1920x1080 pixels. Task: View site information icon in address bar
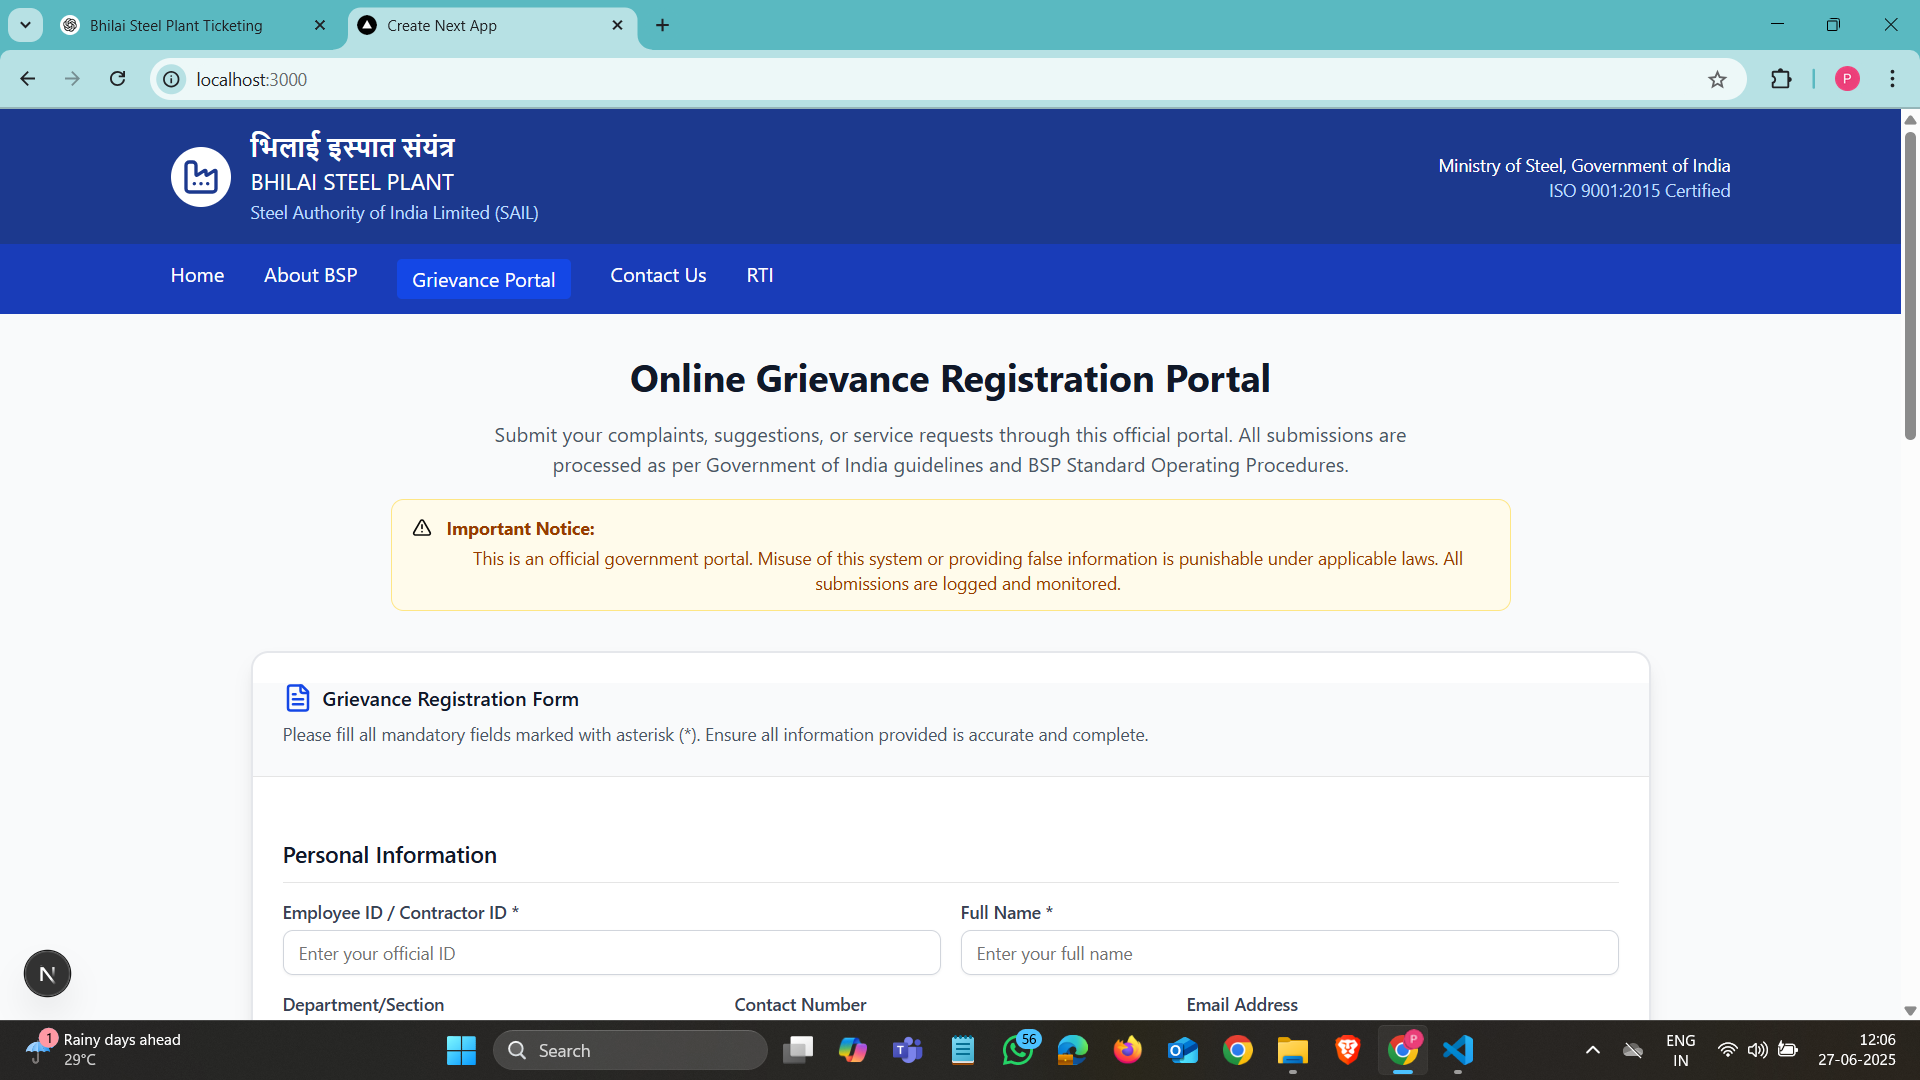coord(172,79)
